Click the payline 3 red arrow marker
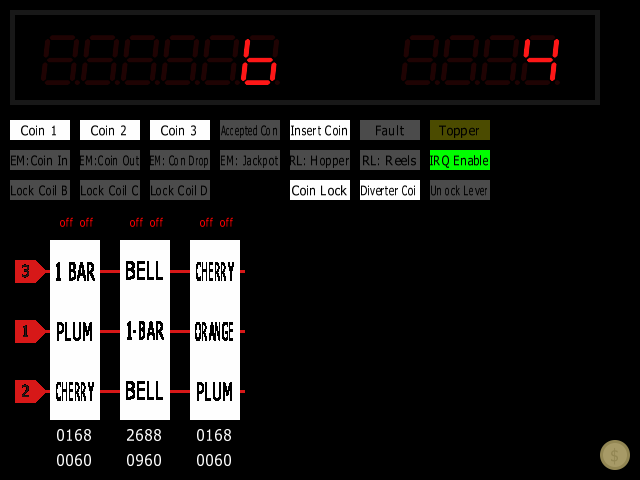This screenshot has height=480, width=640. click(29, 271)
